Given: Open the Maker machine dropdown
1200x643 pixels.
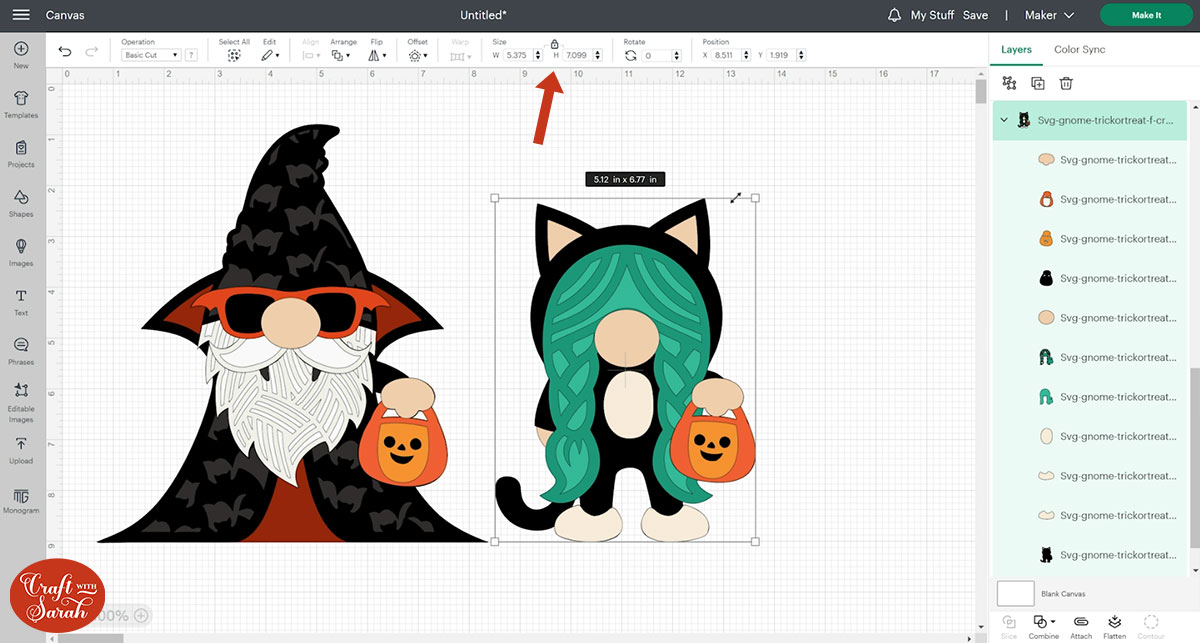Looking at the screenshot, I should [x=1048, y=15].
